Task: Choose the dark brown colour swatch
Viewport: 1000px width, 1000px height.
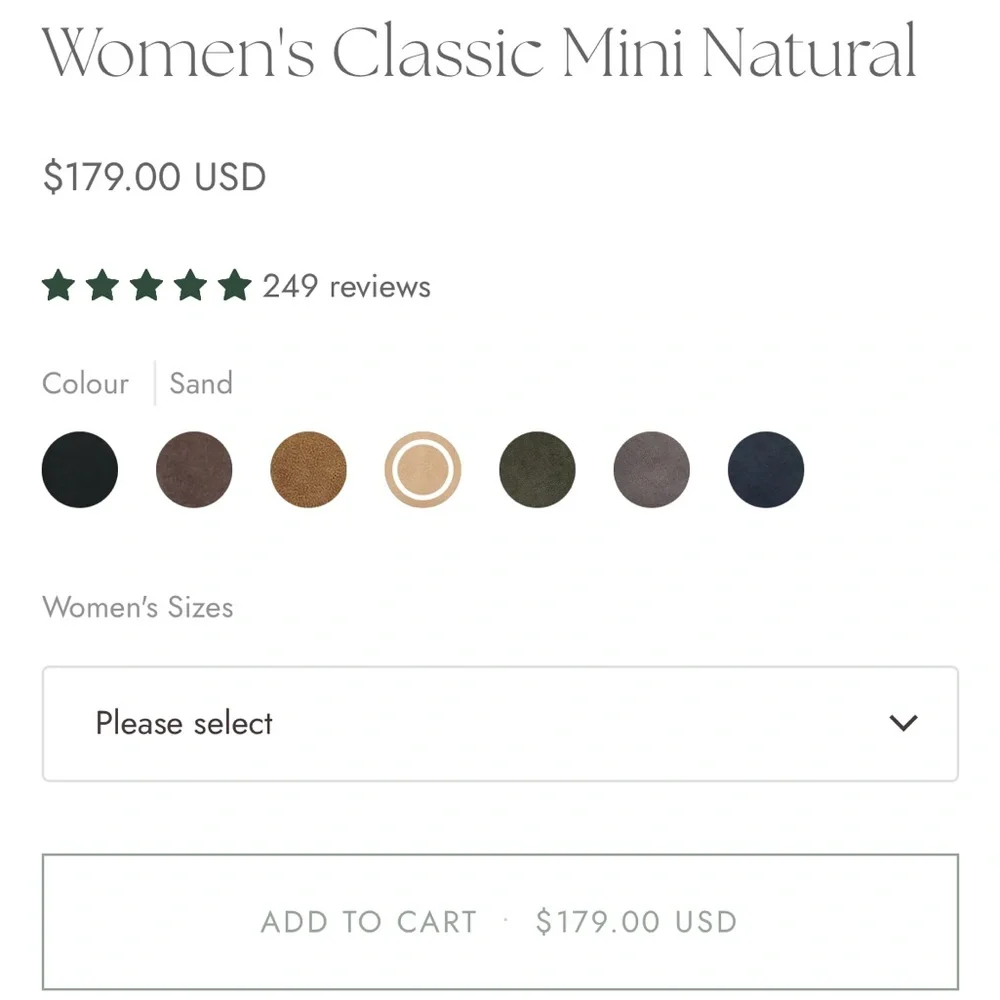Action: point(194,469)
